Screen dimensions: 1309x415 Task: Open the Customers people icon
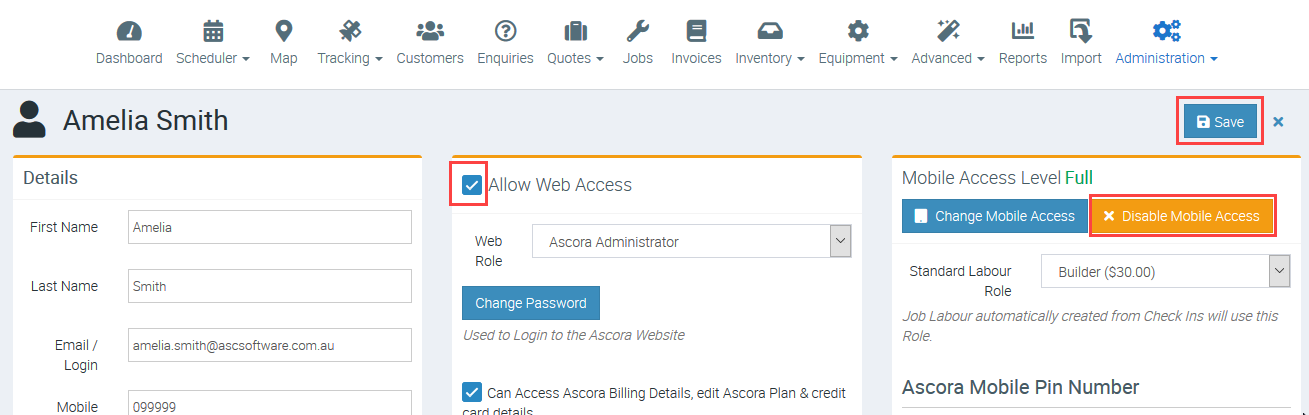click(430, 31)
